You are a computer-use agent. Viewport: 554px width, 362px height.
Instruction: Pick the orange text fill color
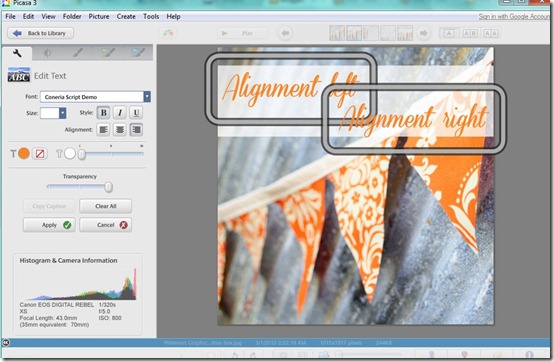(24, 154)
